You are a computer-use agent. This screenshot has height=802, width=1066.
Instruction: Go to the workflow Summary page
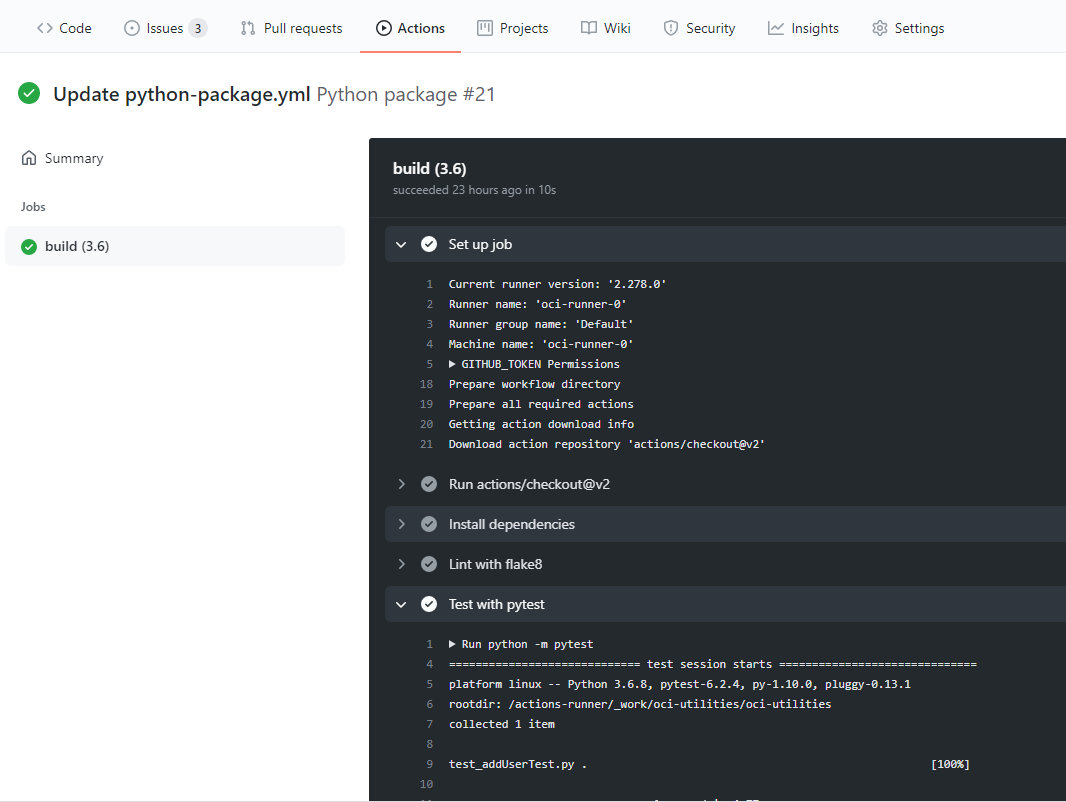point(73,158)
